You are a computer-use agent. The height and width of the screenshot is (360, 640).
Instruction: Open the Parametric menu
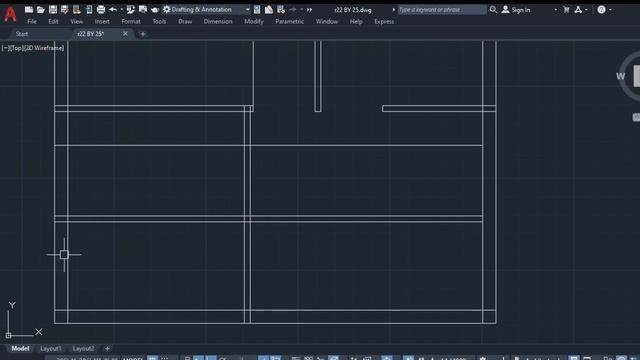click(289, 21)
